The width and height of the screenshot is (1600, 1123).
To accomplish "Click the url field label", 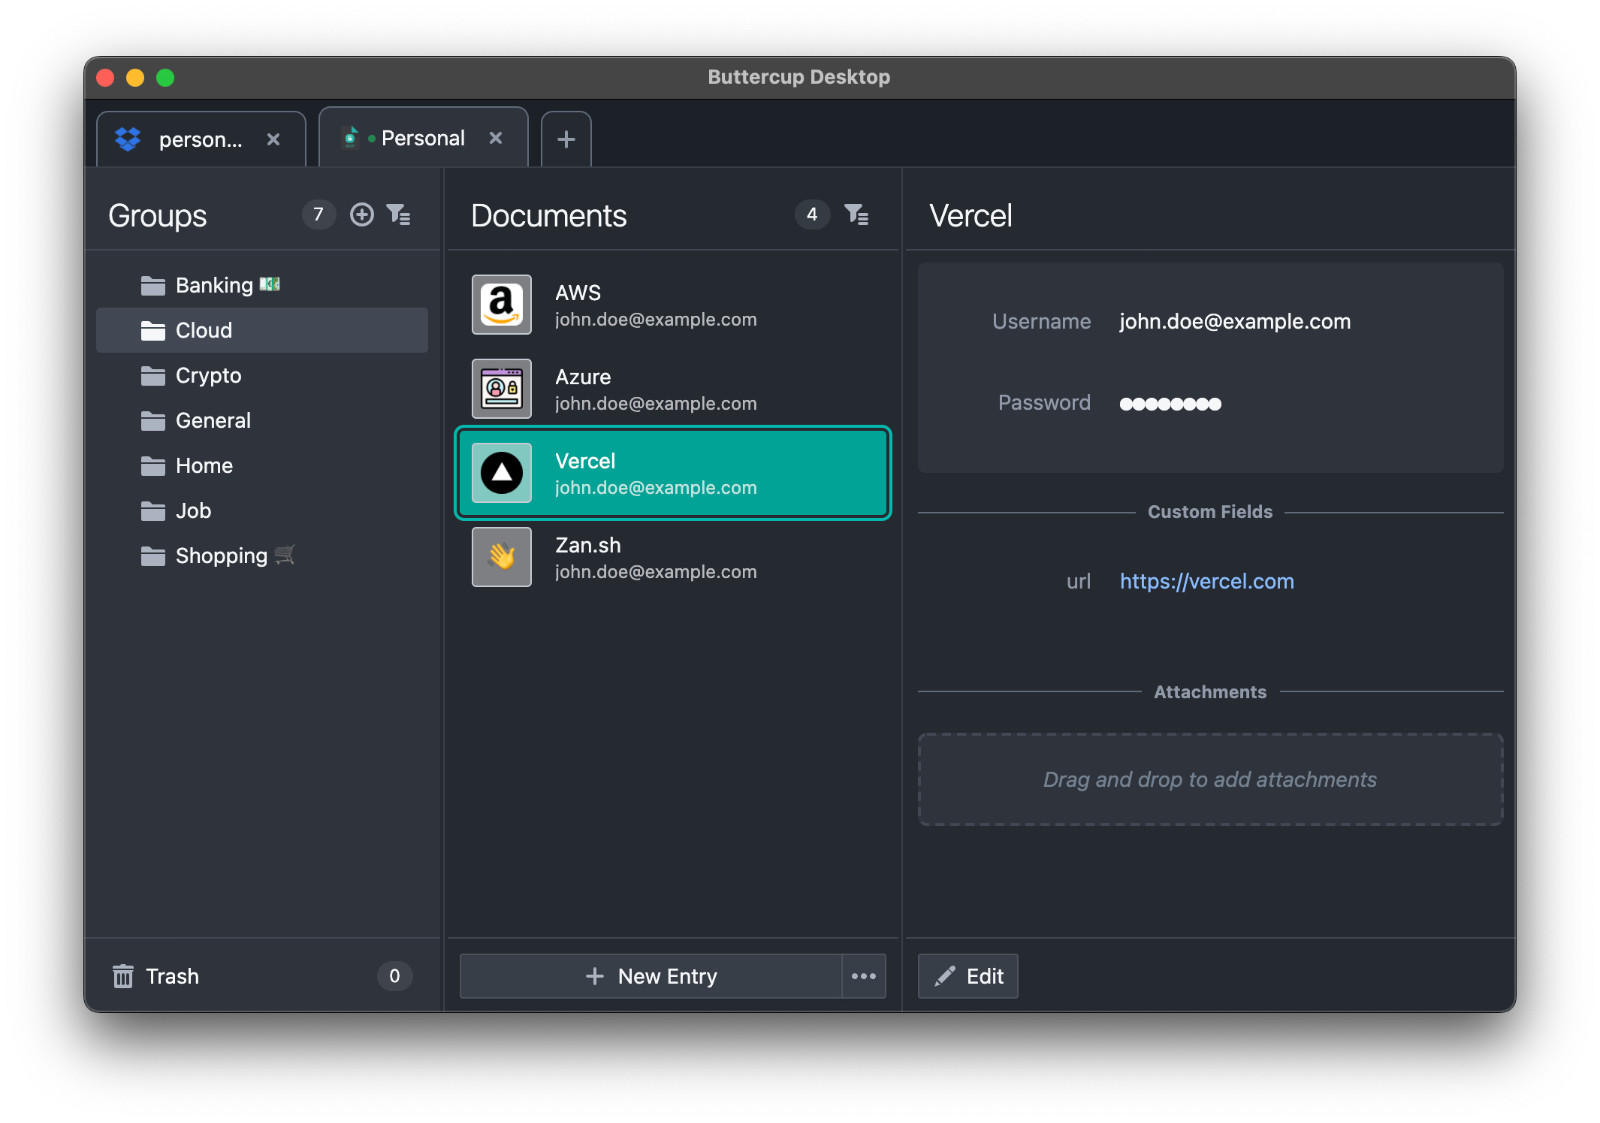I will click(1079, 581).
